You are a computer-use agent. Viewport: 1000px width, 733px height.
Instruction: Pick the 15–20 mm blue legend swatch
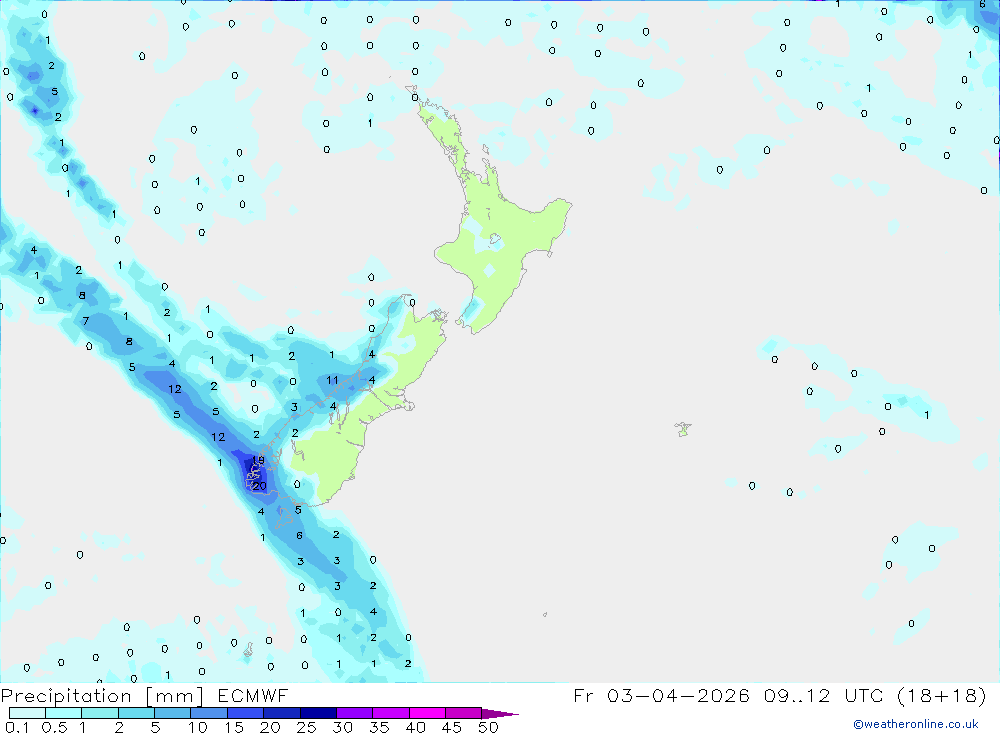coord(245,713)
